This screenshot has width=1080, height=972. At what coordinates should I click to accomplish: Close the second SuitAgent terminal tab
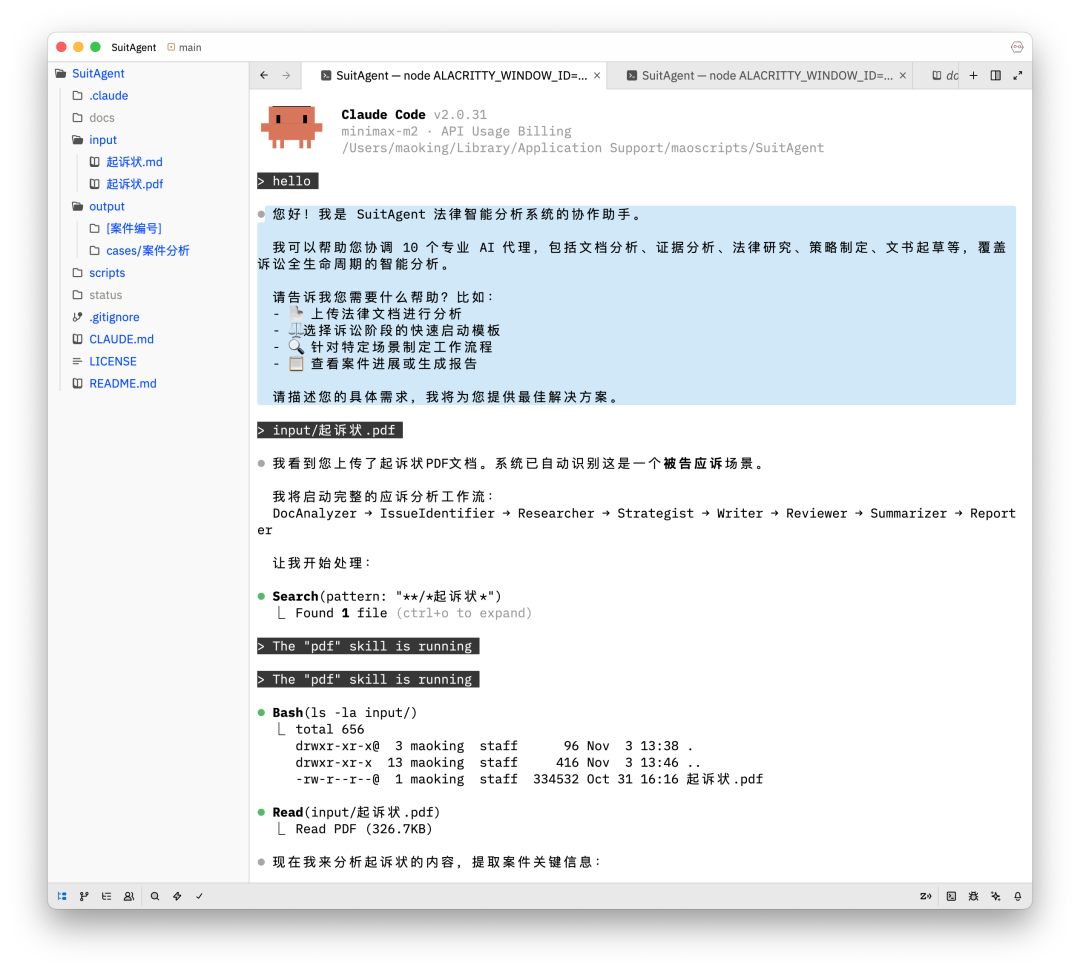point(902,75)
